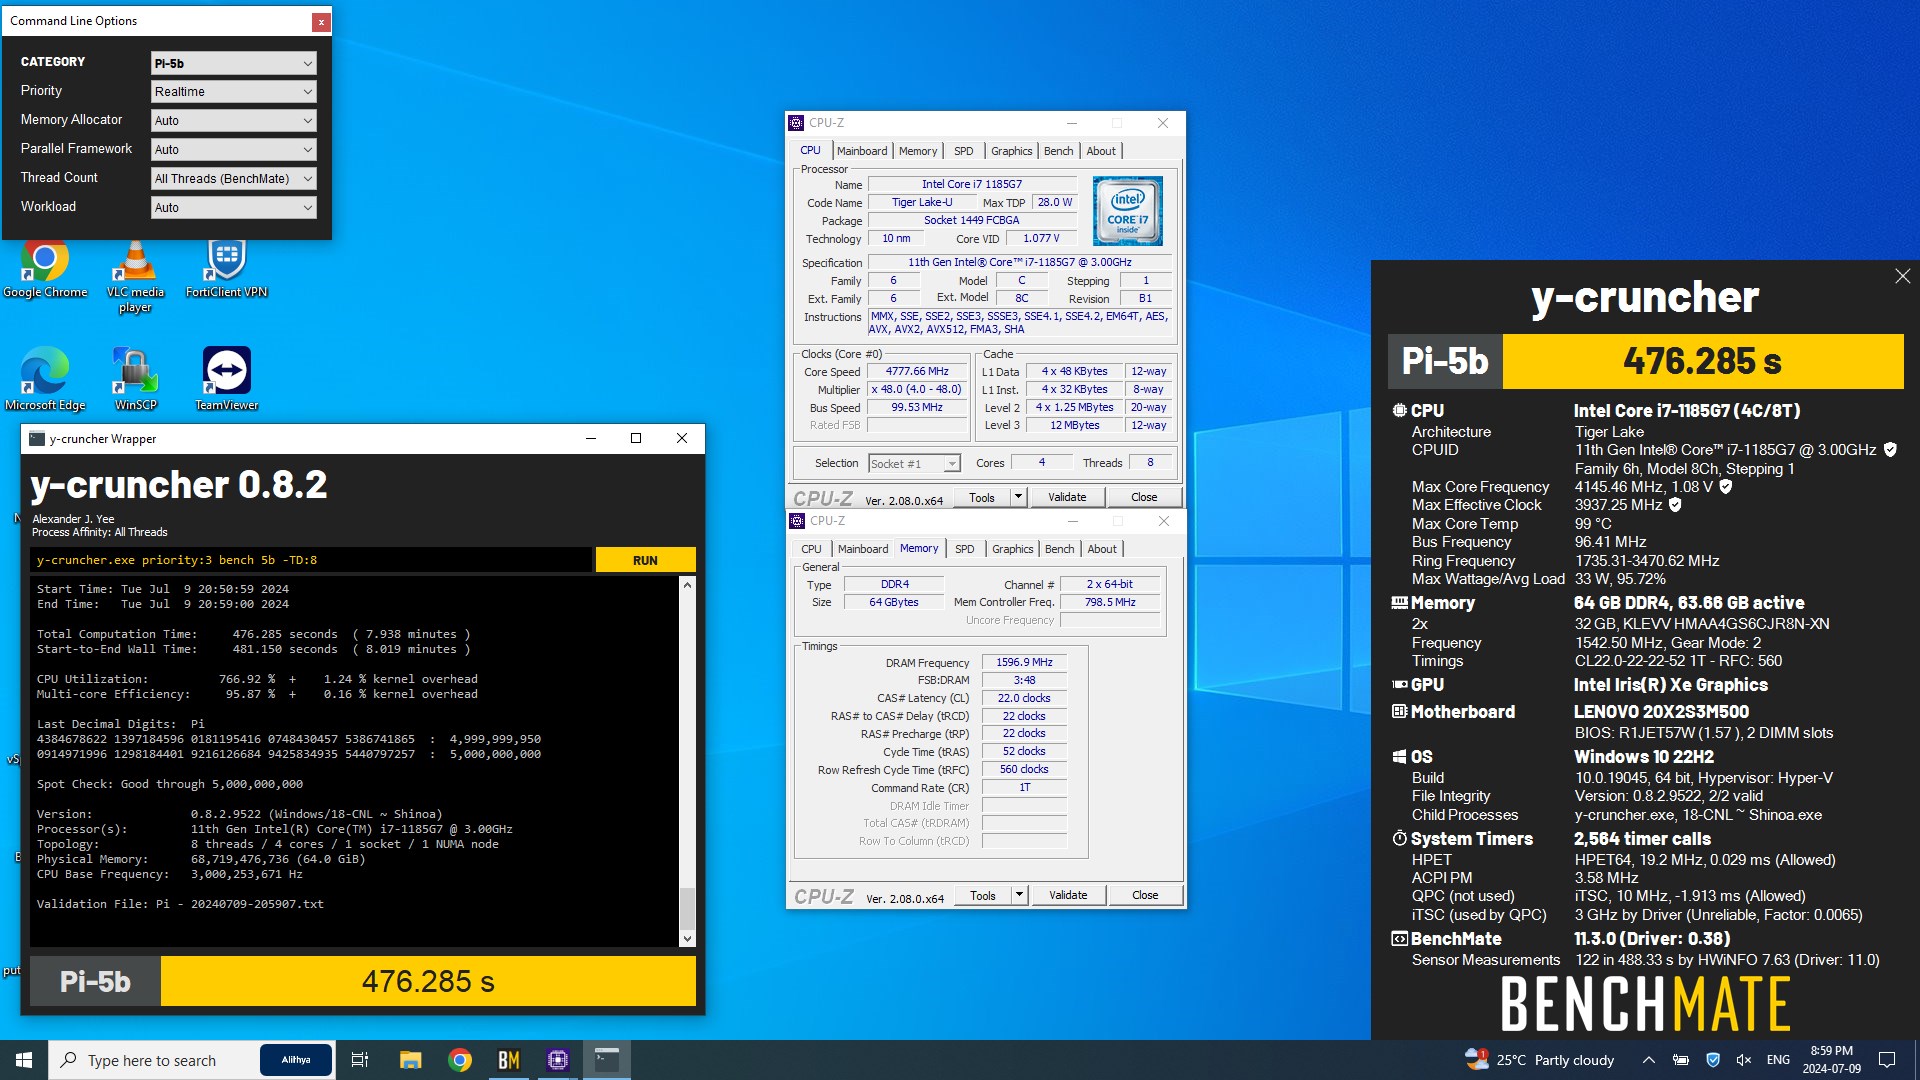Click Tools button in upper CPU-Z
Screen dimensions: 1920x1080
pos(982,497)
